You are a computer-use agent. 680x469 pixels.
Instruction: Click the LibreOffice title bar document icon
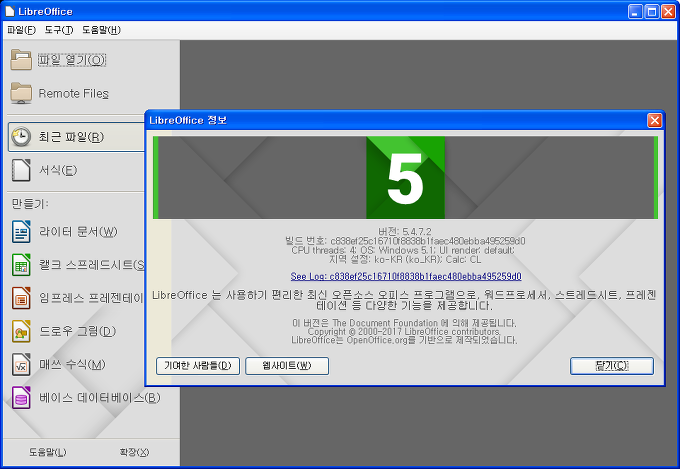pos(10,11)
